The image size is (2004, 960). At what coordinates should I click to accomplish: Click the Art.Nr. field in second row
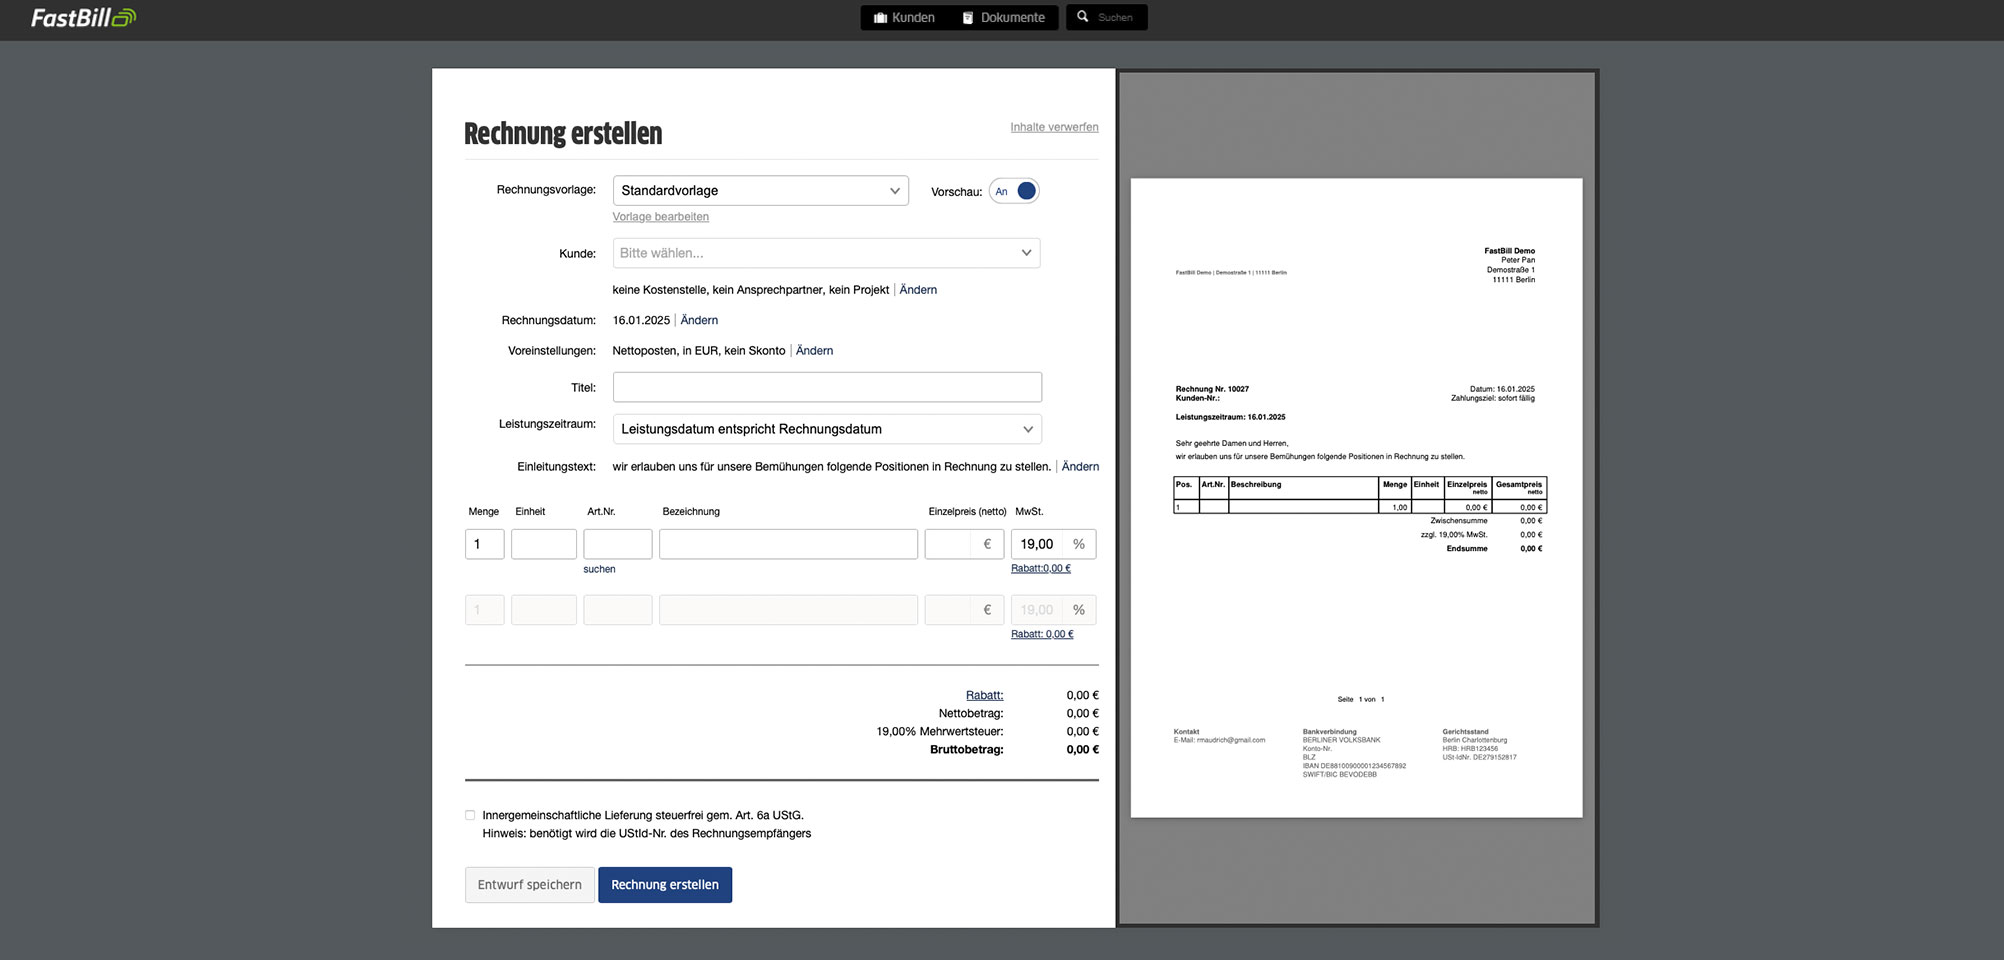[x=618, y=610]
